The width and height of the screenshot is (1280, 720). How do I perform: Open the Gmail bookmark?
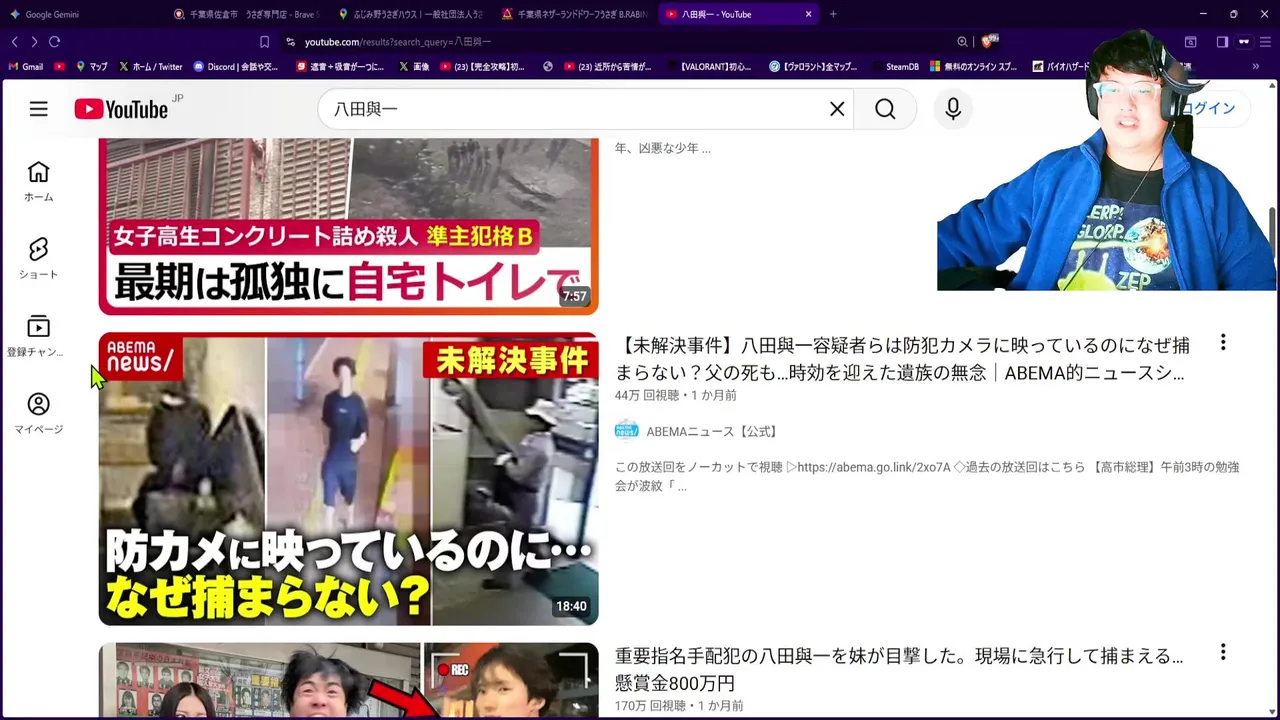click(x=25, y=67)
